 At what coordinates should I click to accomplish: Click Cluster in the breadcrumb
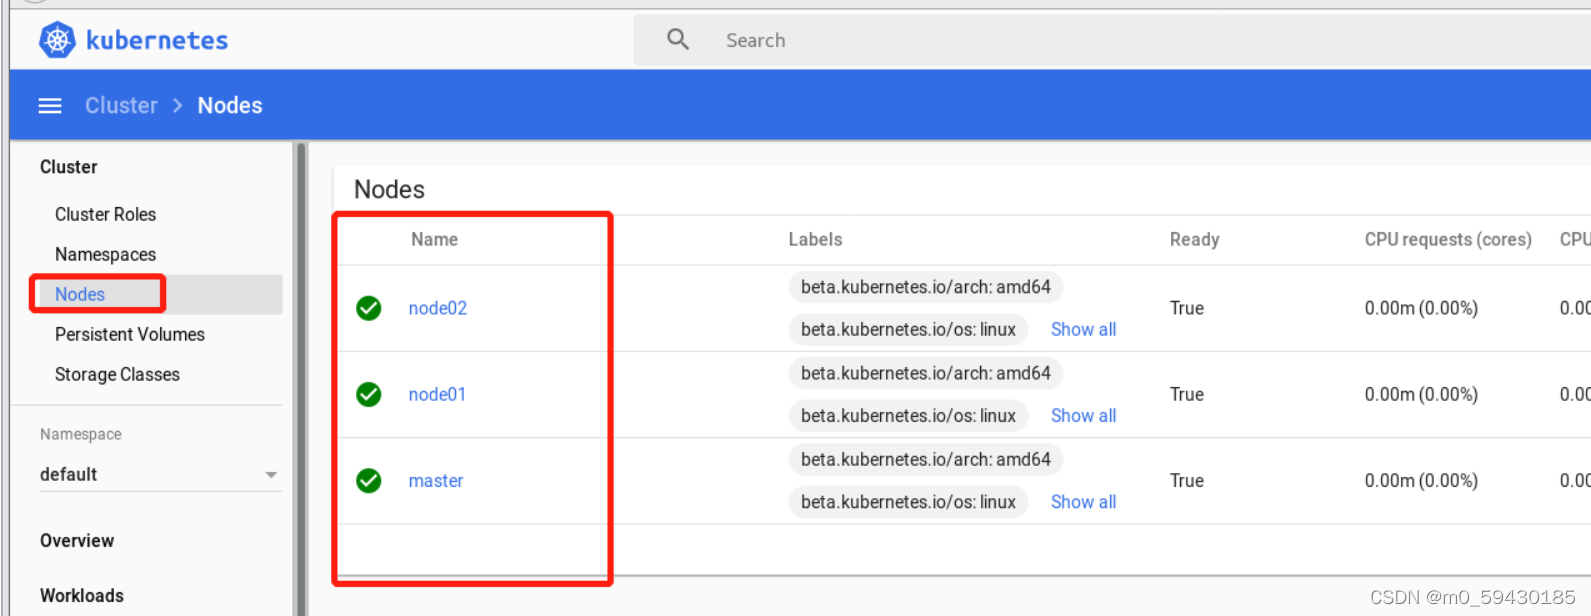point(121,106)
